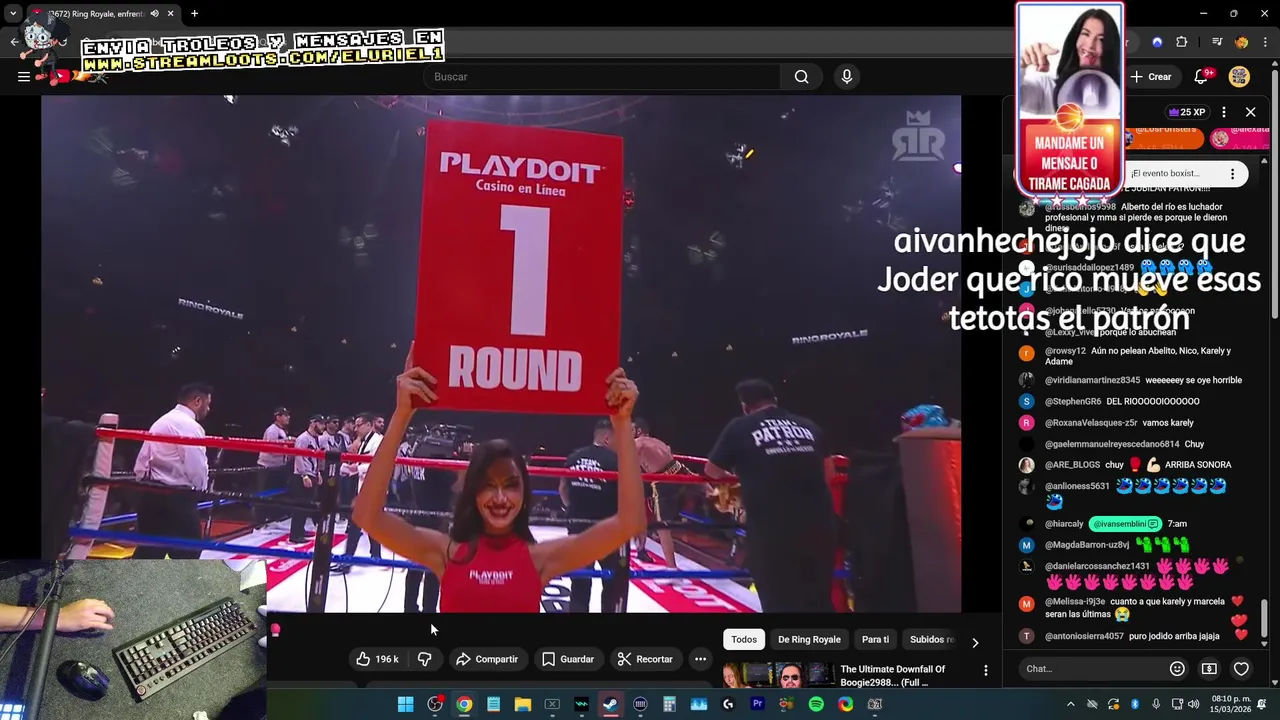This screenshot has width=1280, height=720.
Task: Open the YouTube hamburger guide menu
Action: tap(24, 77)
